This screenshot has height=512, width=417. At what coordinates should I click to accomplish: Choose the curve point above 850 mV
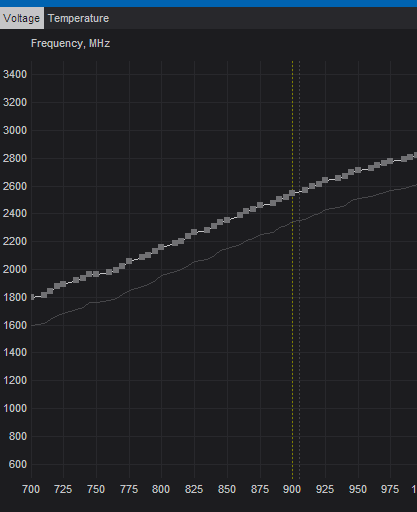coord(227,220)
